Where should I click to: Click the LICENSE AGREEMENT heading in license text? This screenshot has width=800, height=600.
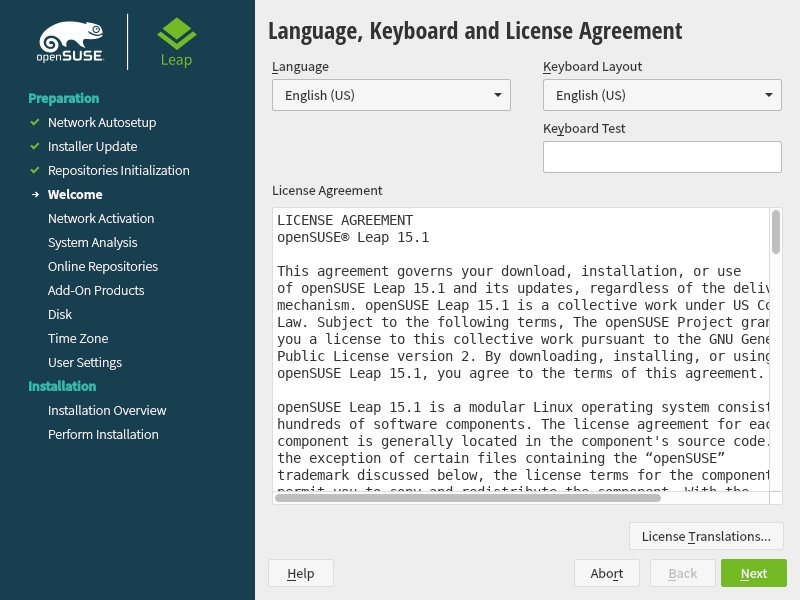[345, 220]
